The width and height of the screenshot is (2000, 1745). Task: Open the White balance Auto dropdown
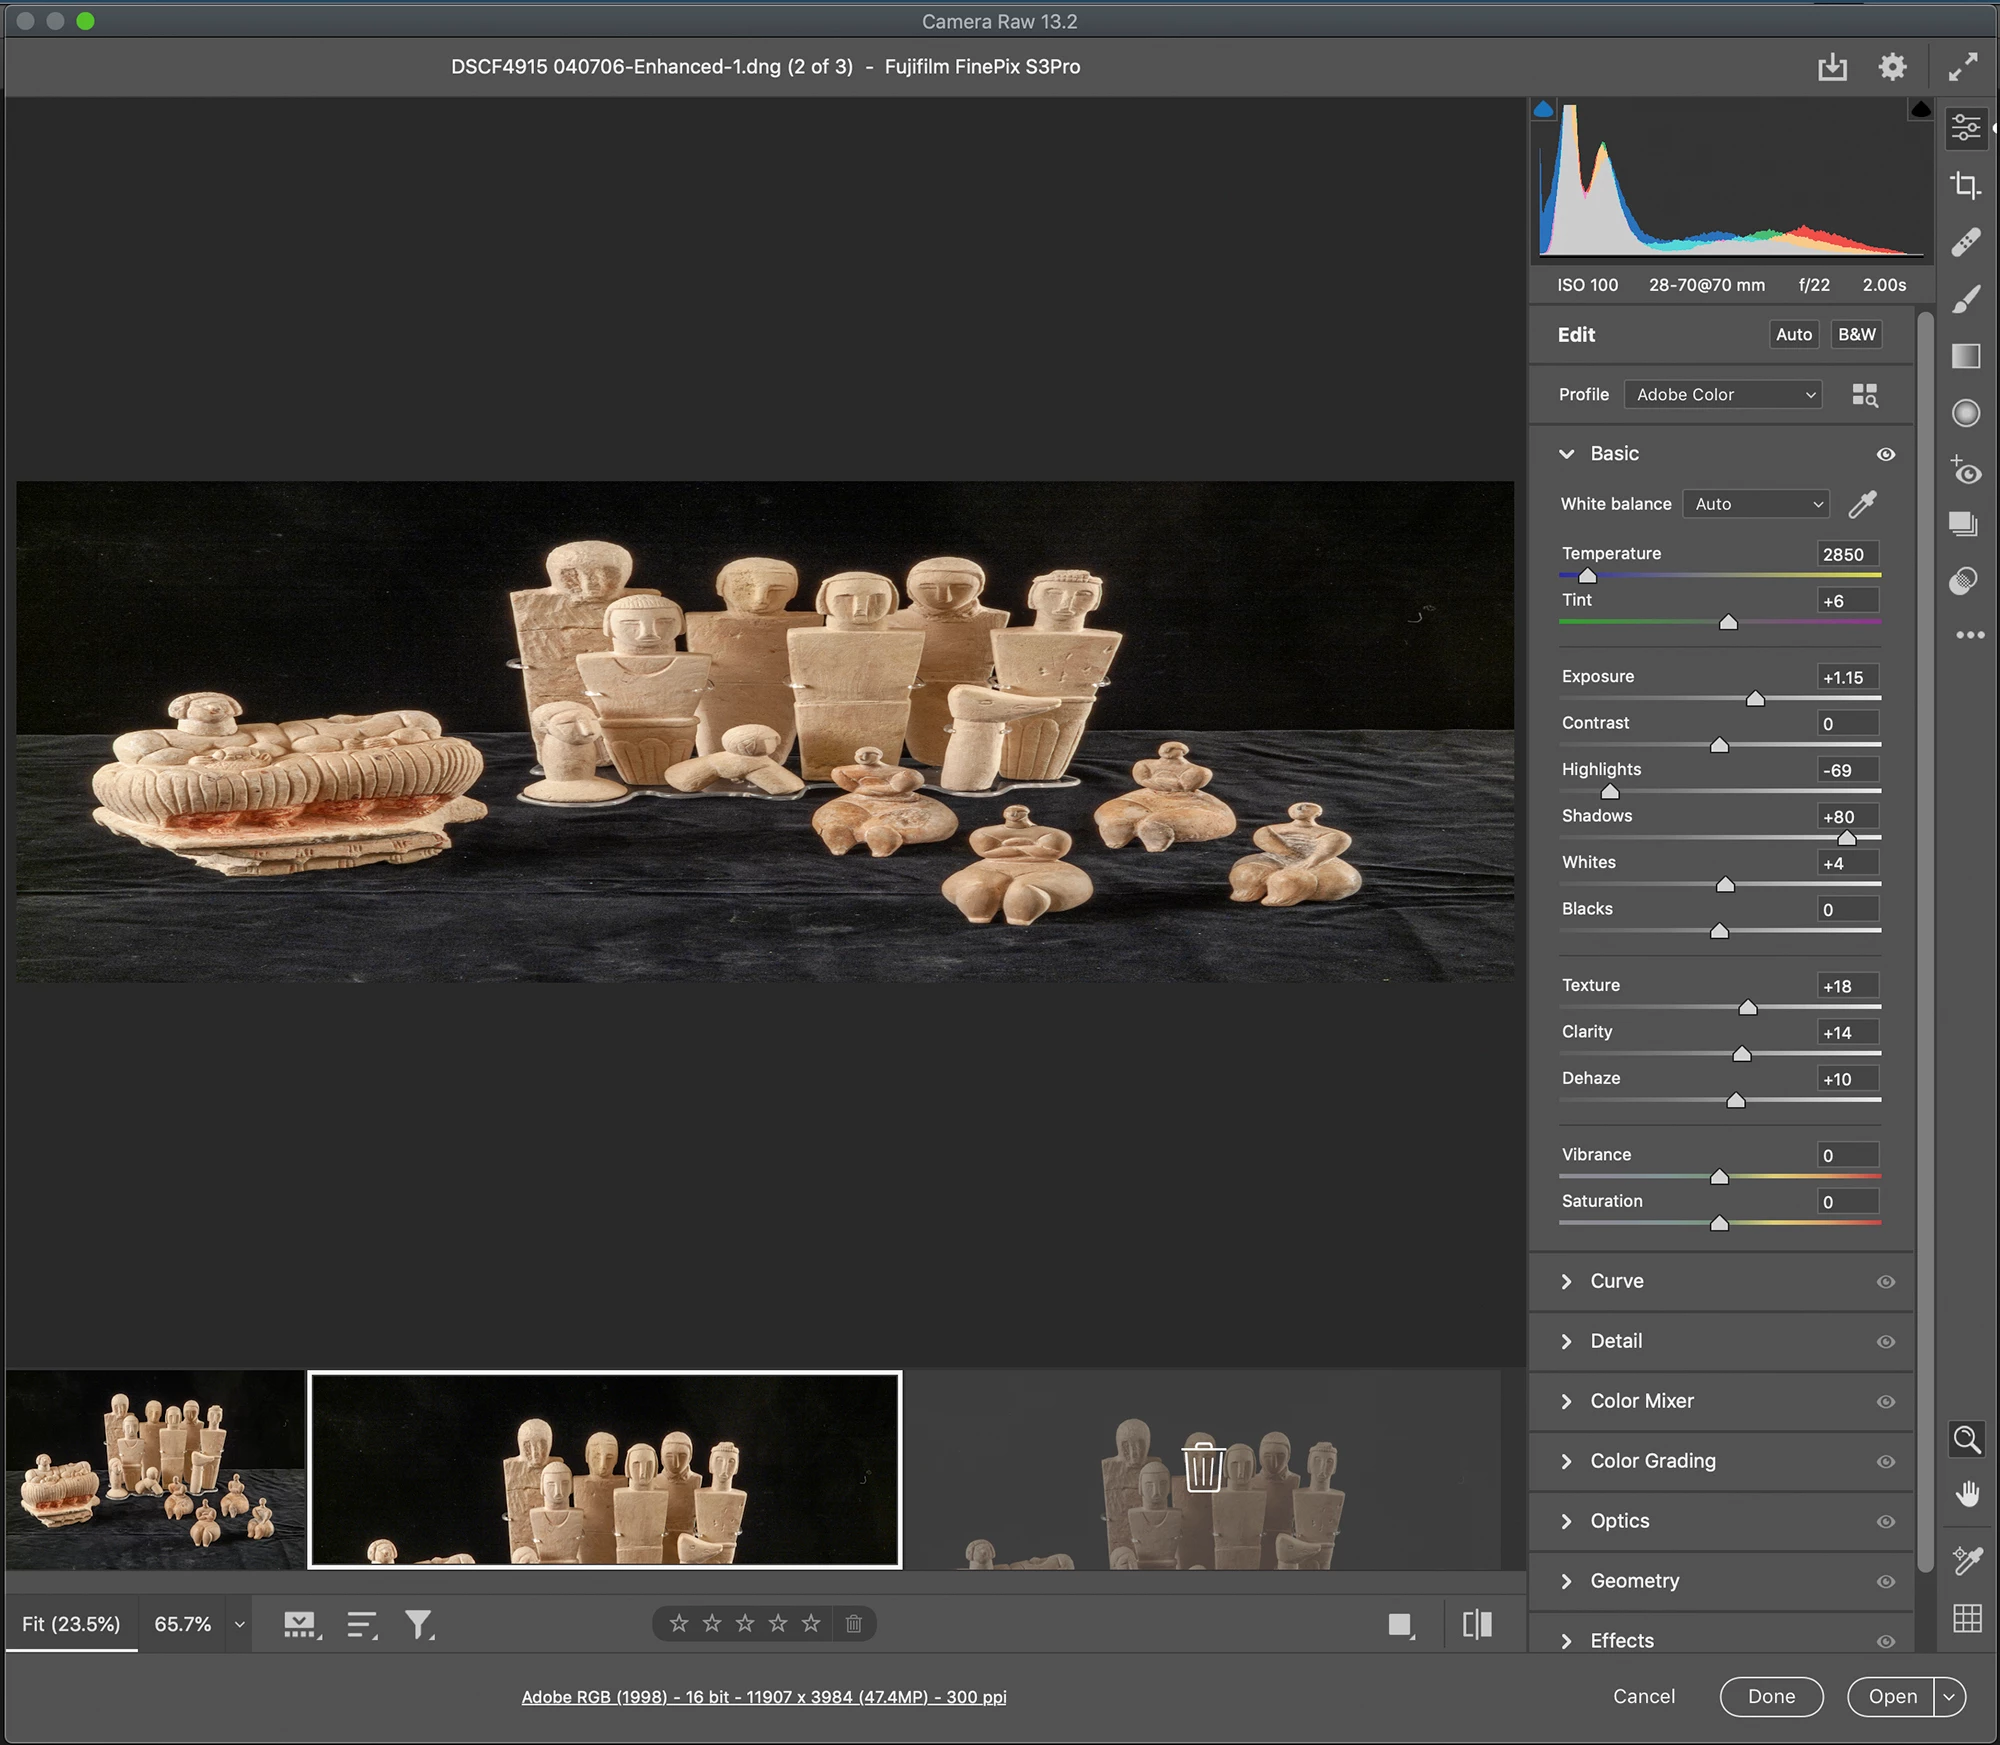click(1756, 504)
